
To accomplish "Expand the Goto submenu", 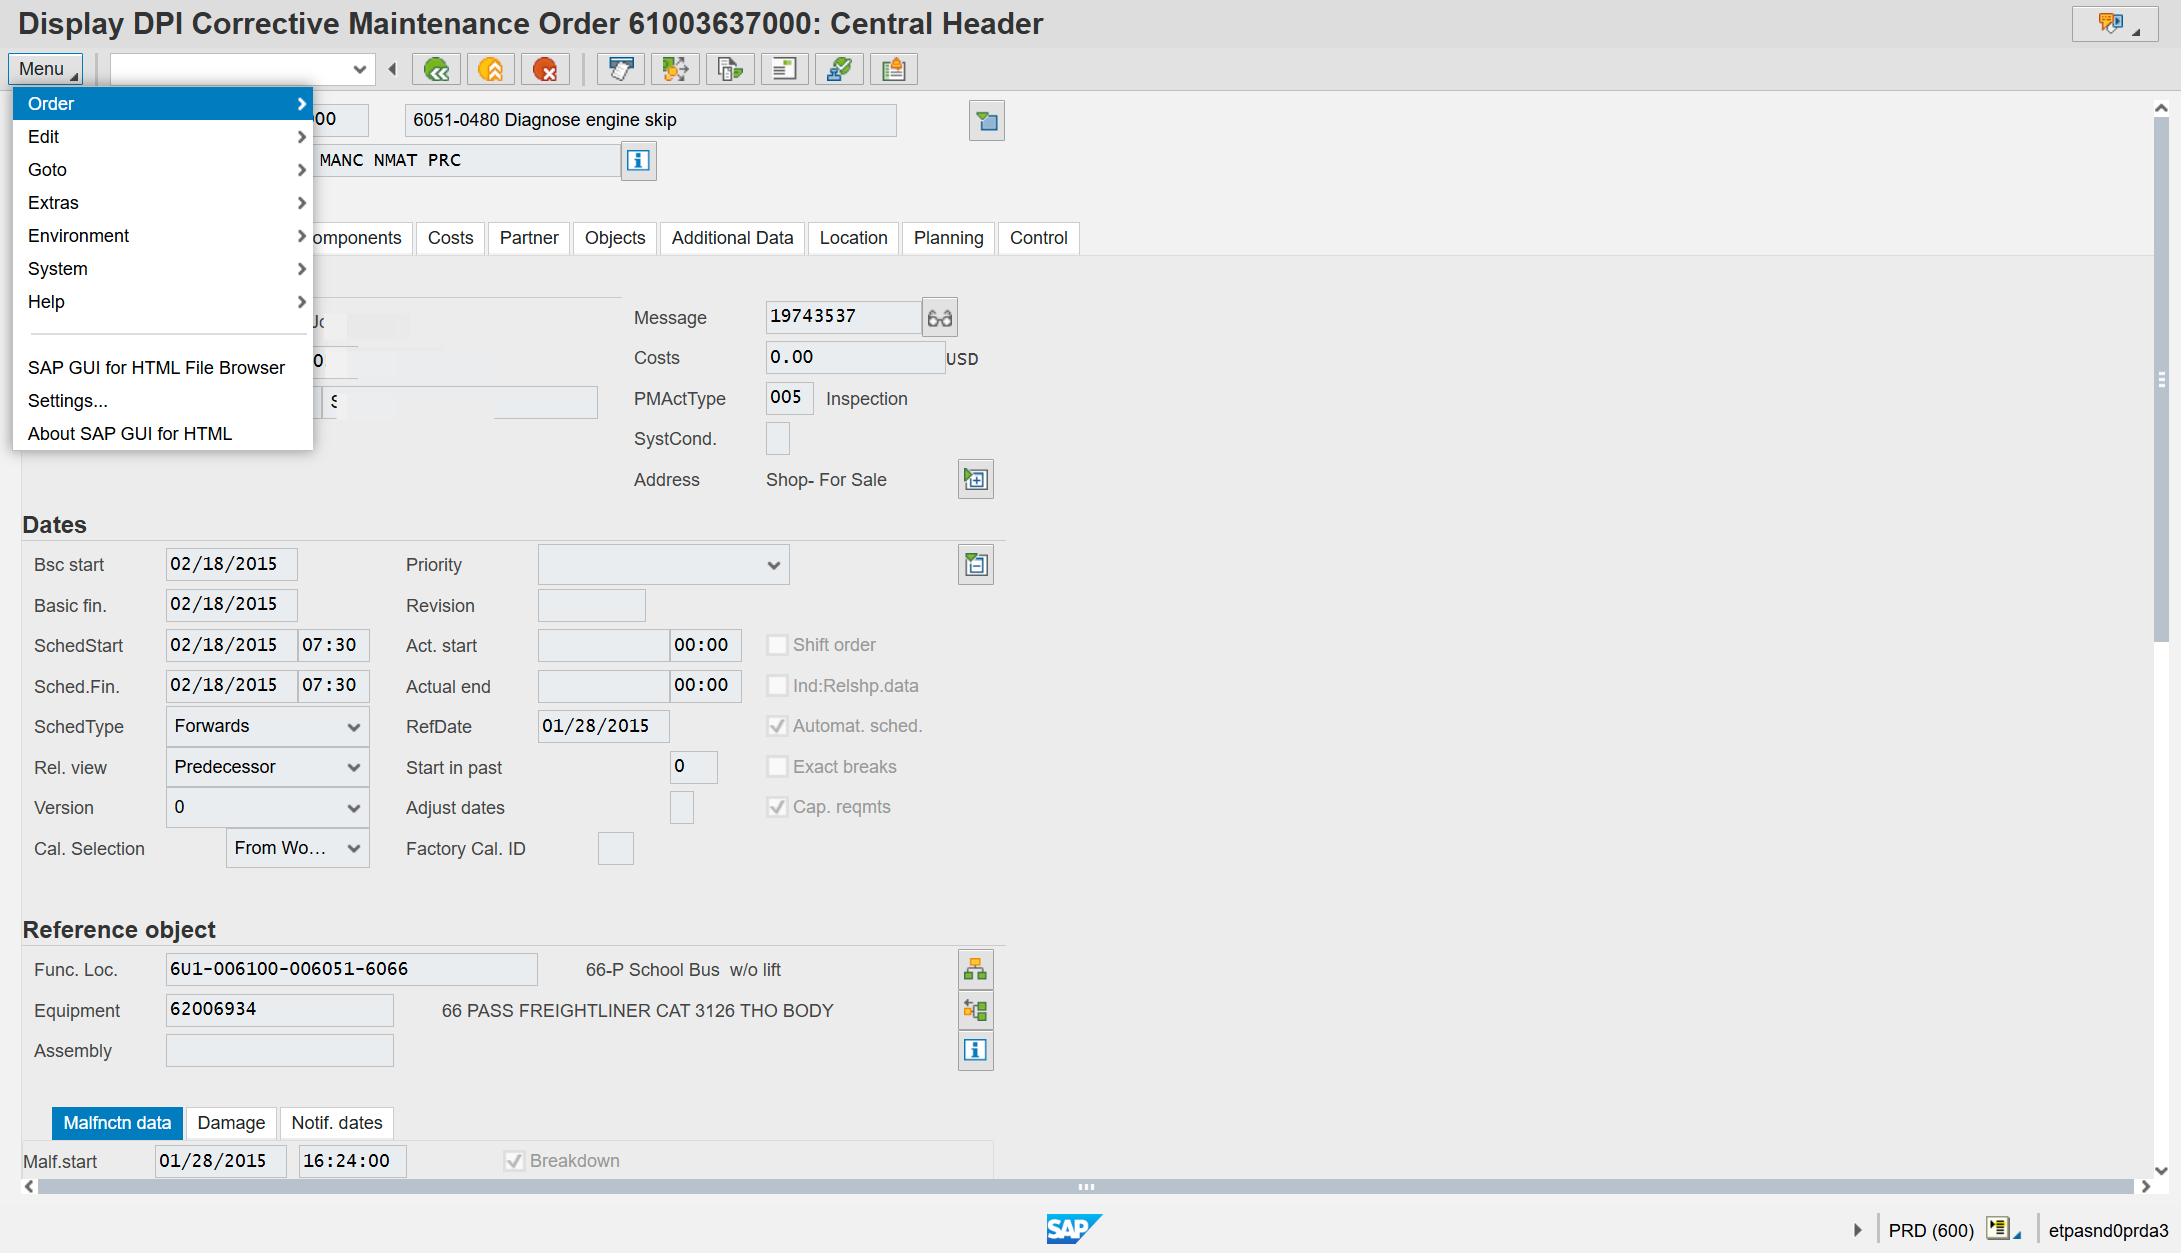I will pos(163,170).
